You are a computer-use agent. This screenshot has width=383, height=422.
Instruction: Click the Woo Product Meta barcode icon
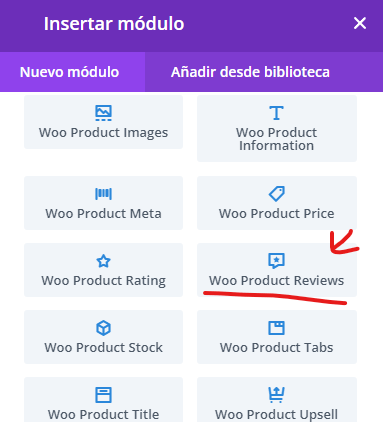pyautogui.click(x=103, y=194)
